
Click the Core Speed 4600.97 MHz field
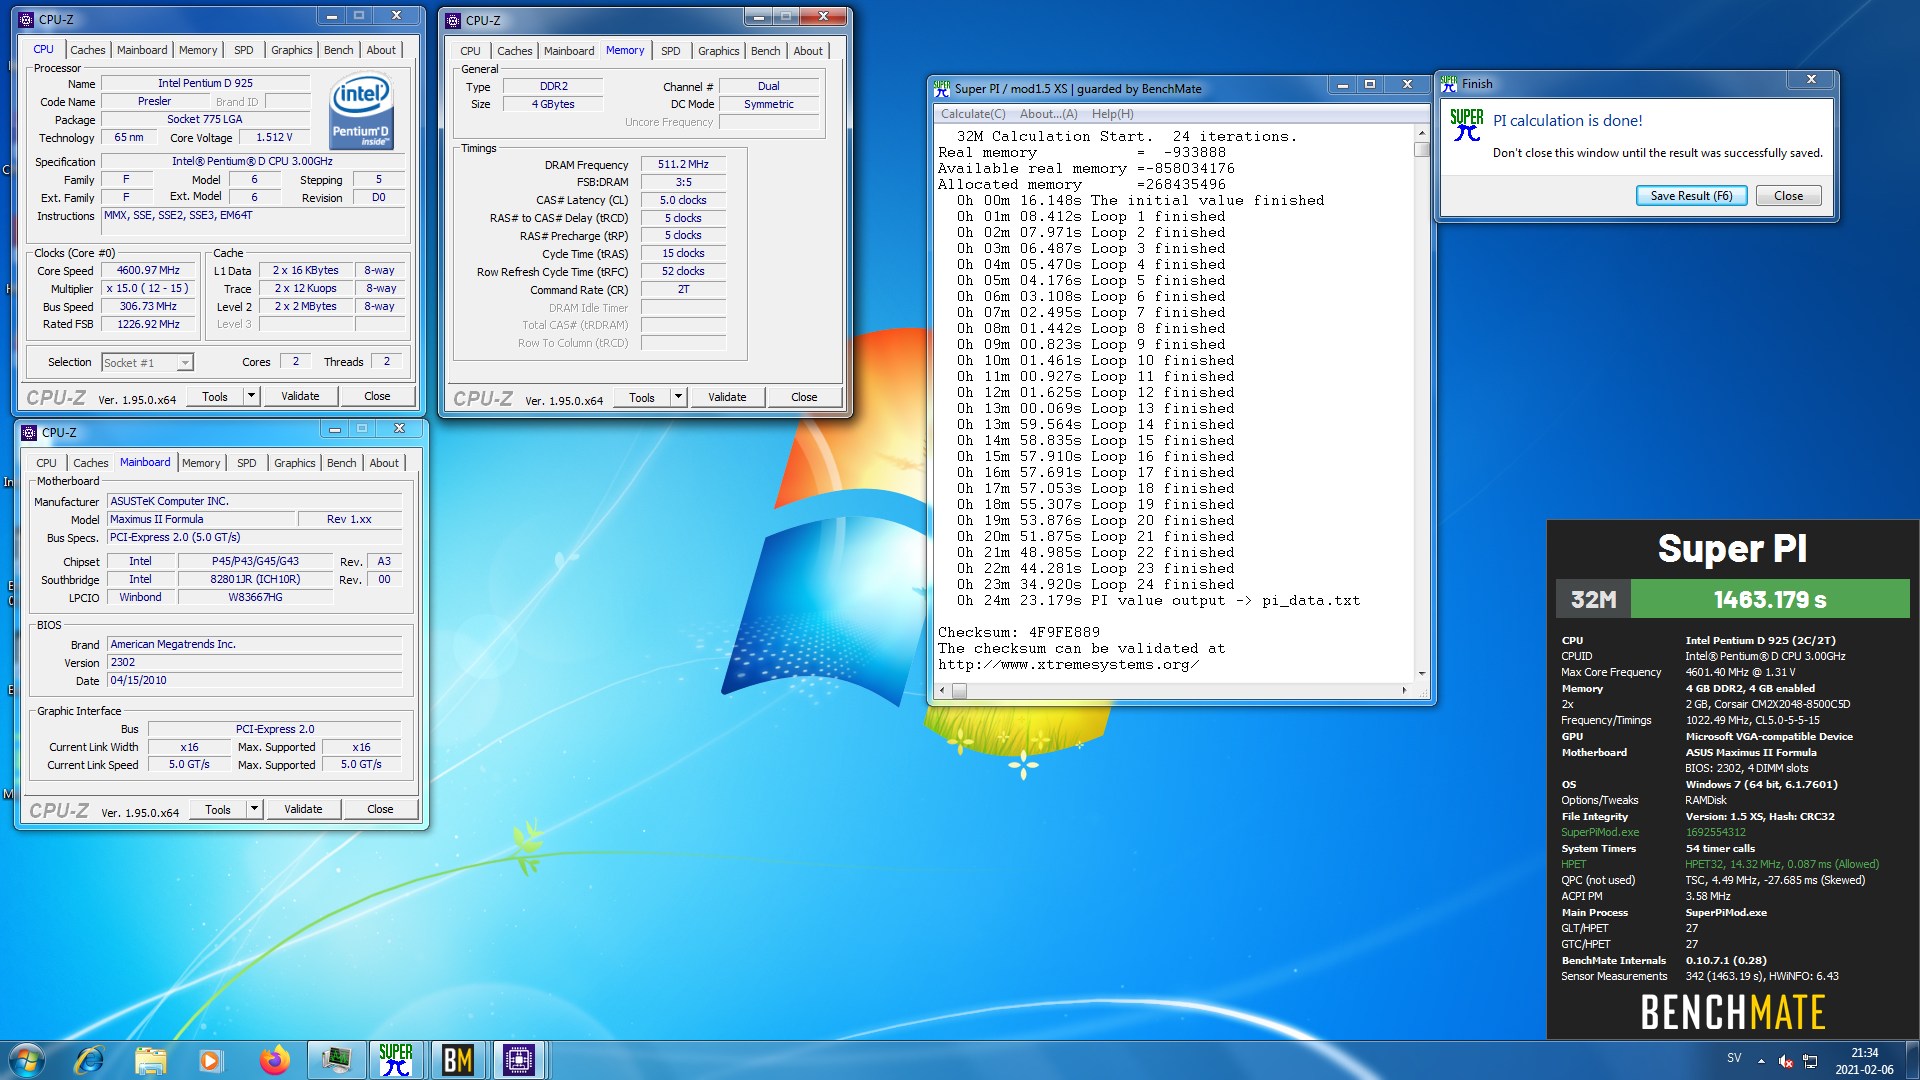(x=148, y=271)
